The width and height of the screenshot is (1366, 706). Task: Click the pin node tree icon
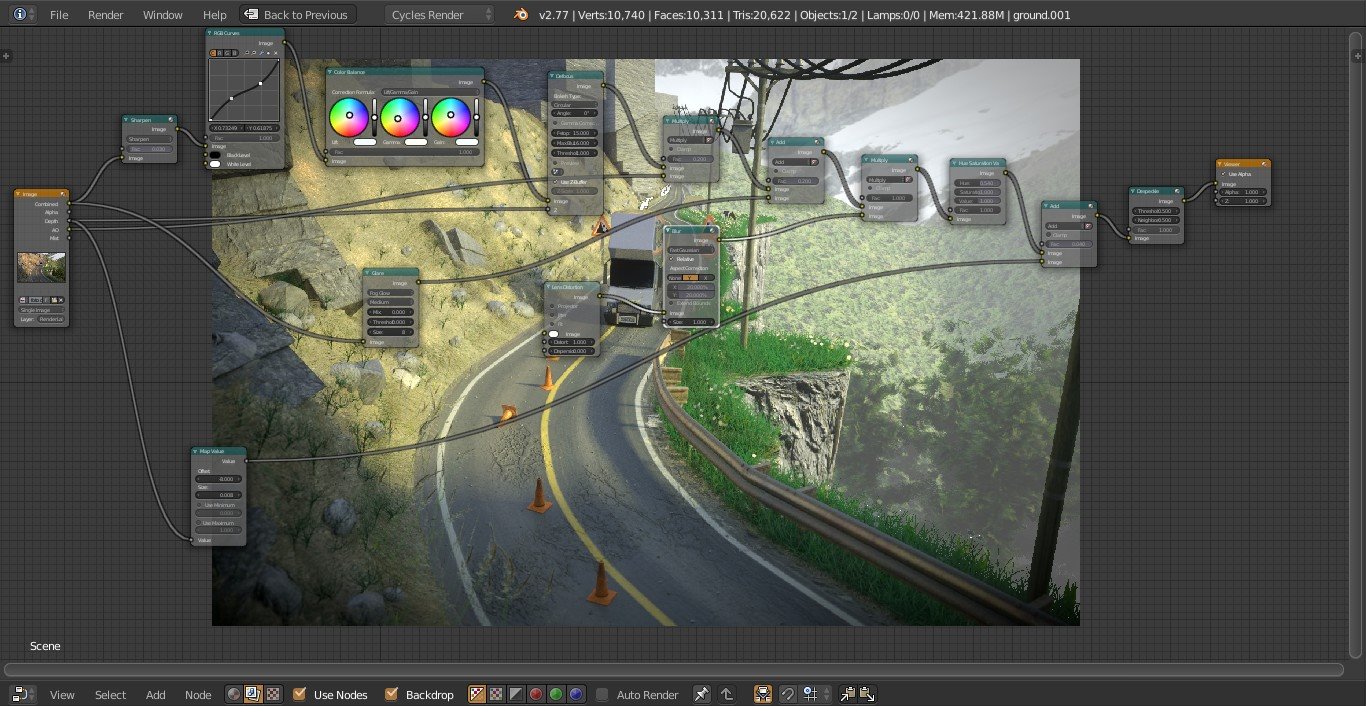coord(702,694)
